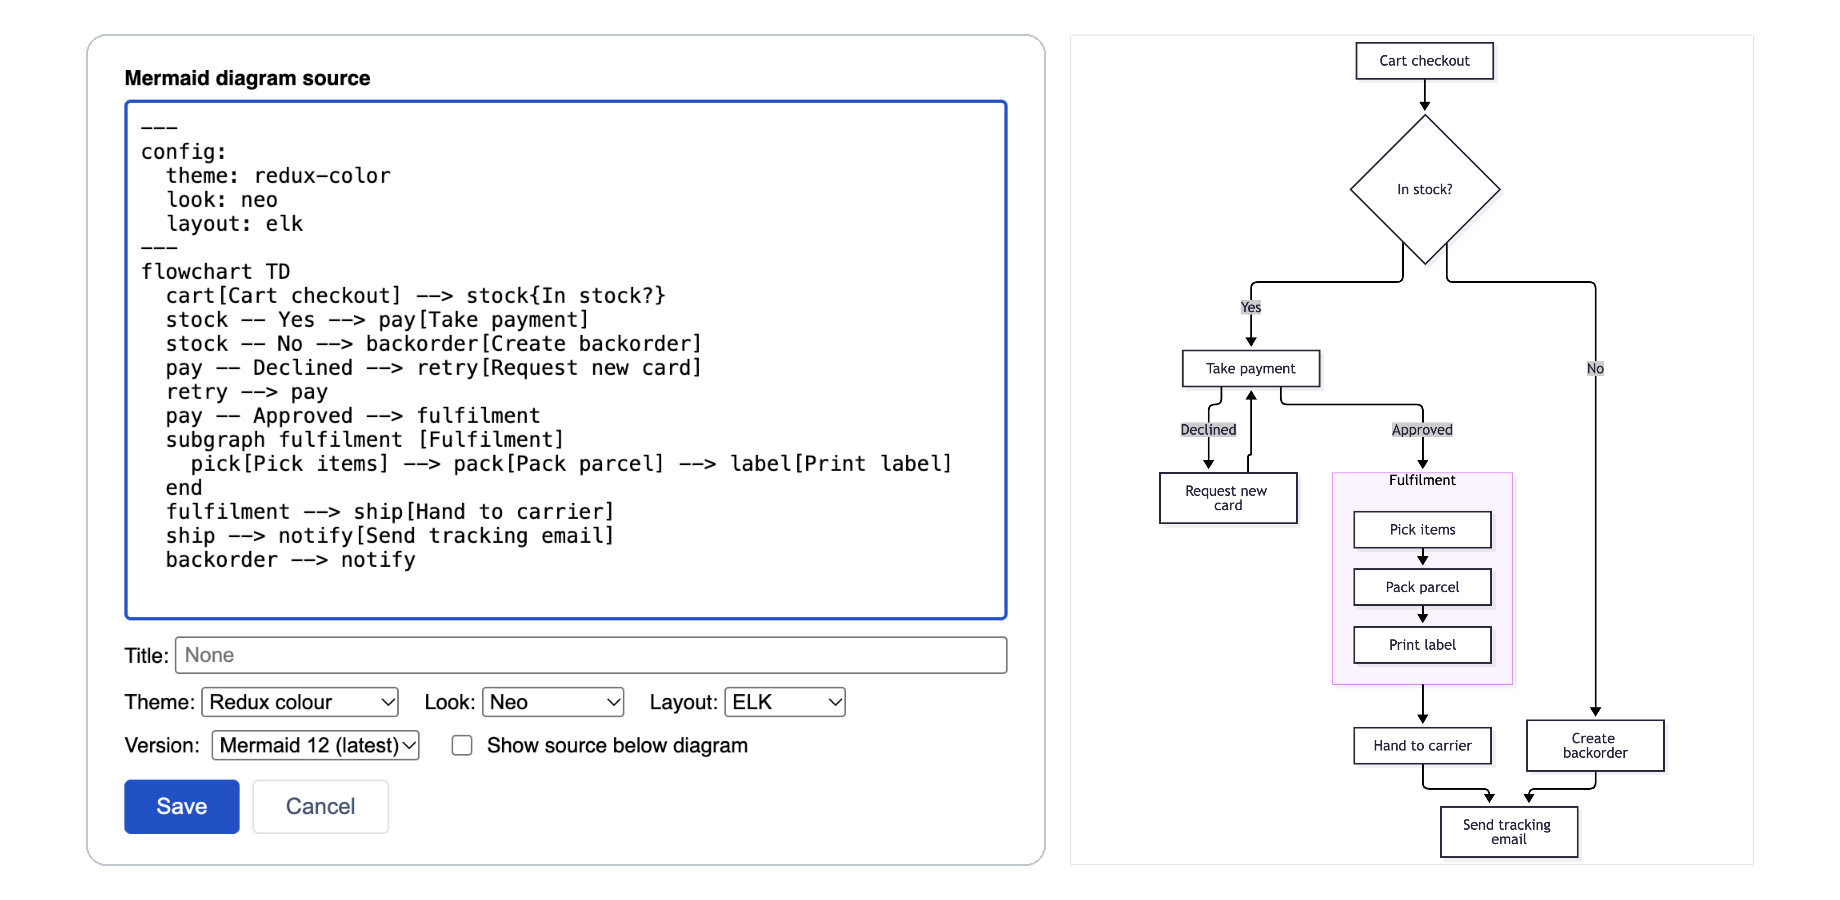Viewport: 1840px width, 900px height.
Task: Click the 'Yes' edge label
Action: 1250,307
